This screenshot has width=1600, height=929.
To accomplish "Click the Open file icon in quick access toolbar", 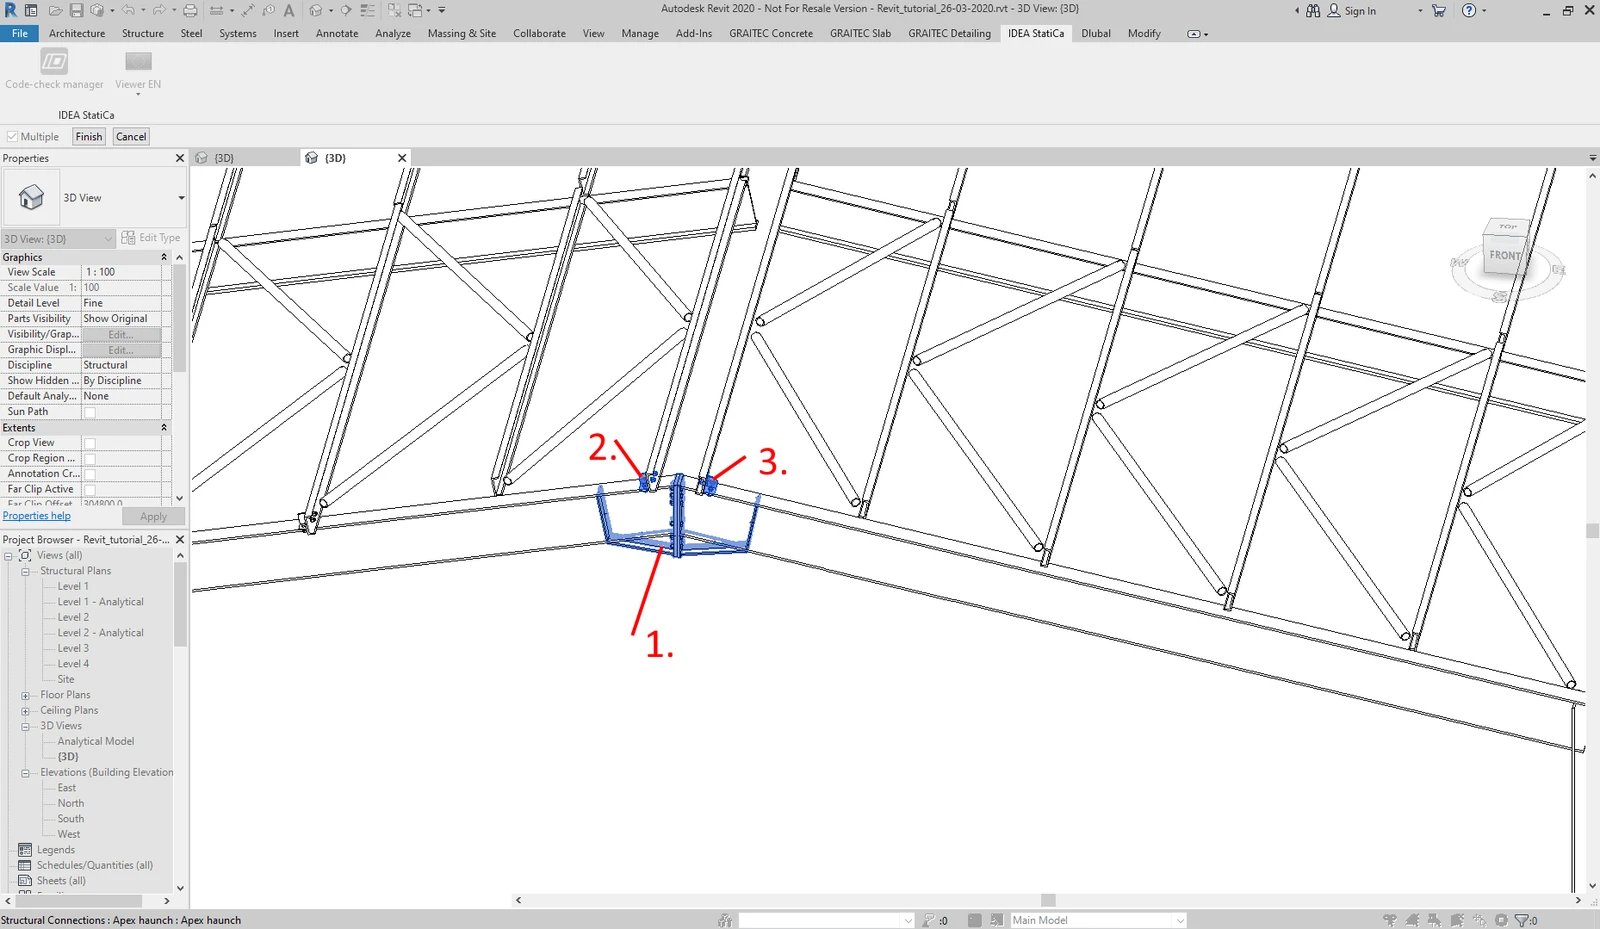I will tap(55, 10).
